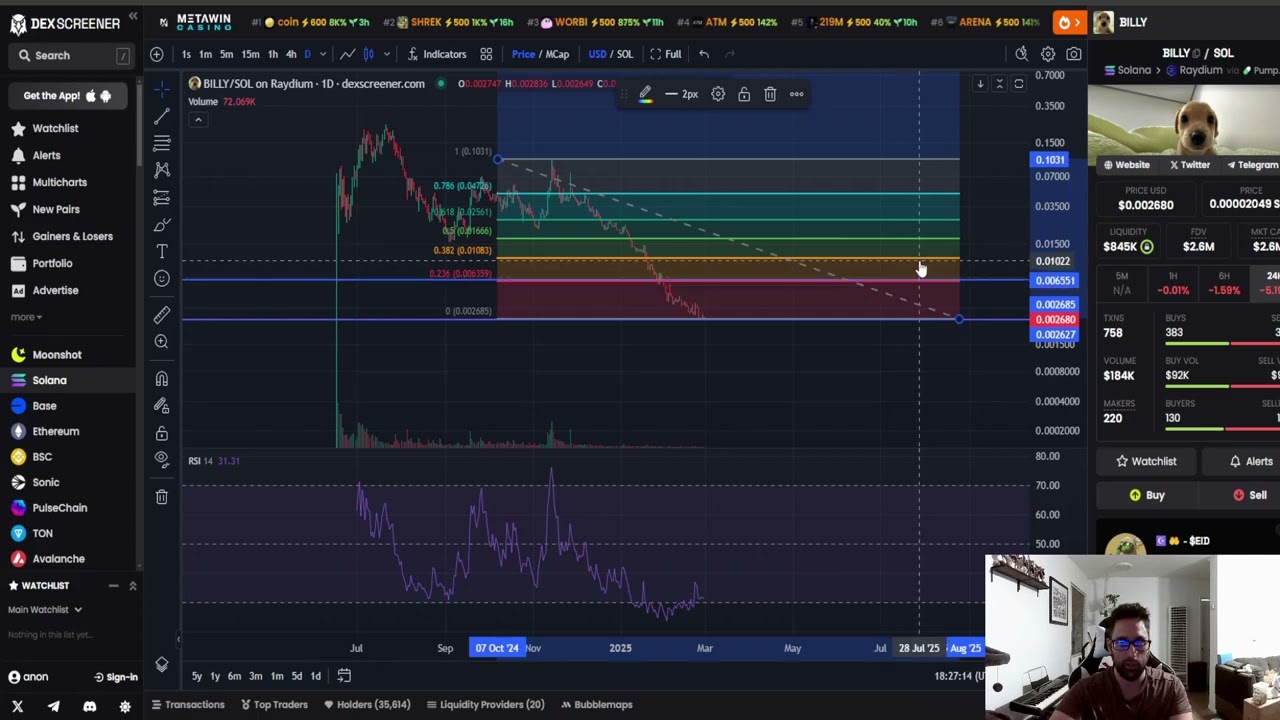Viewport: 1280px width, 720px height.
Task: Toggle lock all drawing tools
Action: pos(162,433)
